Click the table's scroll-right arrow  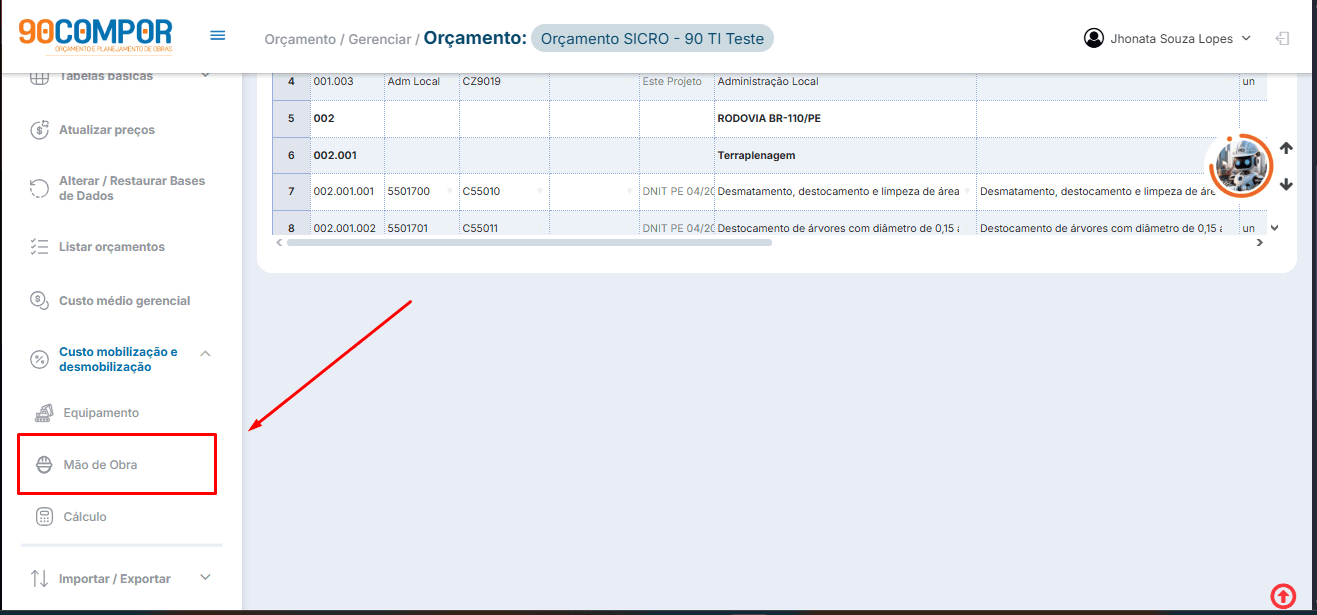point(1260,242)
